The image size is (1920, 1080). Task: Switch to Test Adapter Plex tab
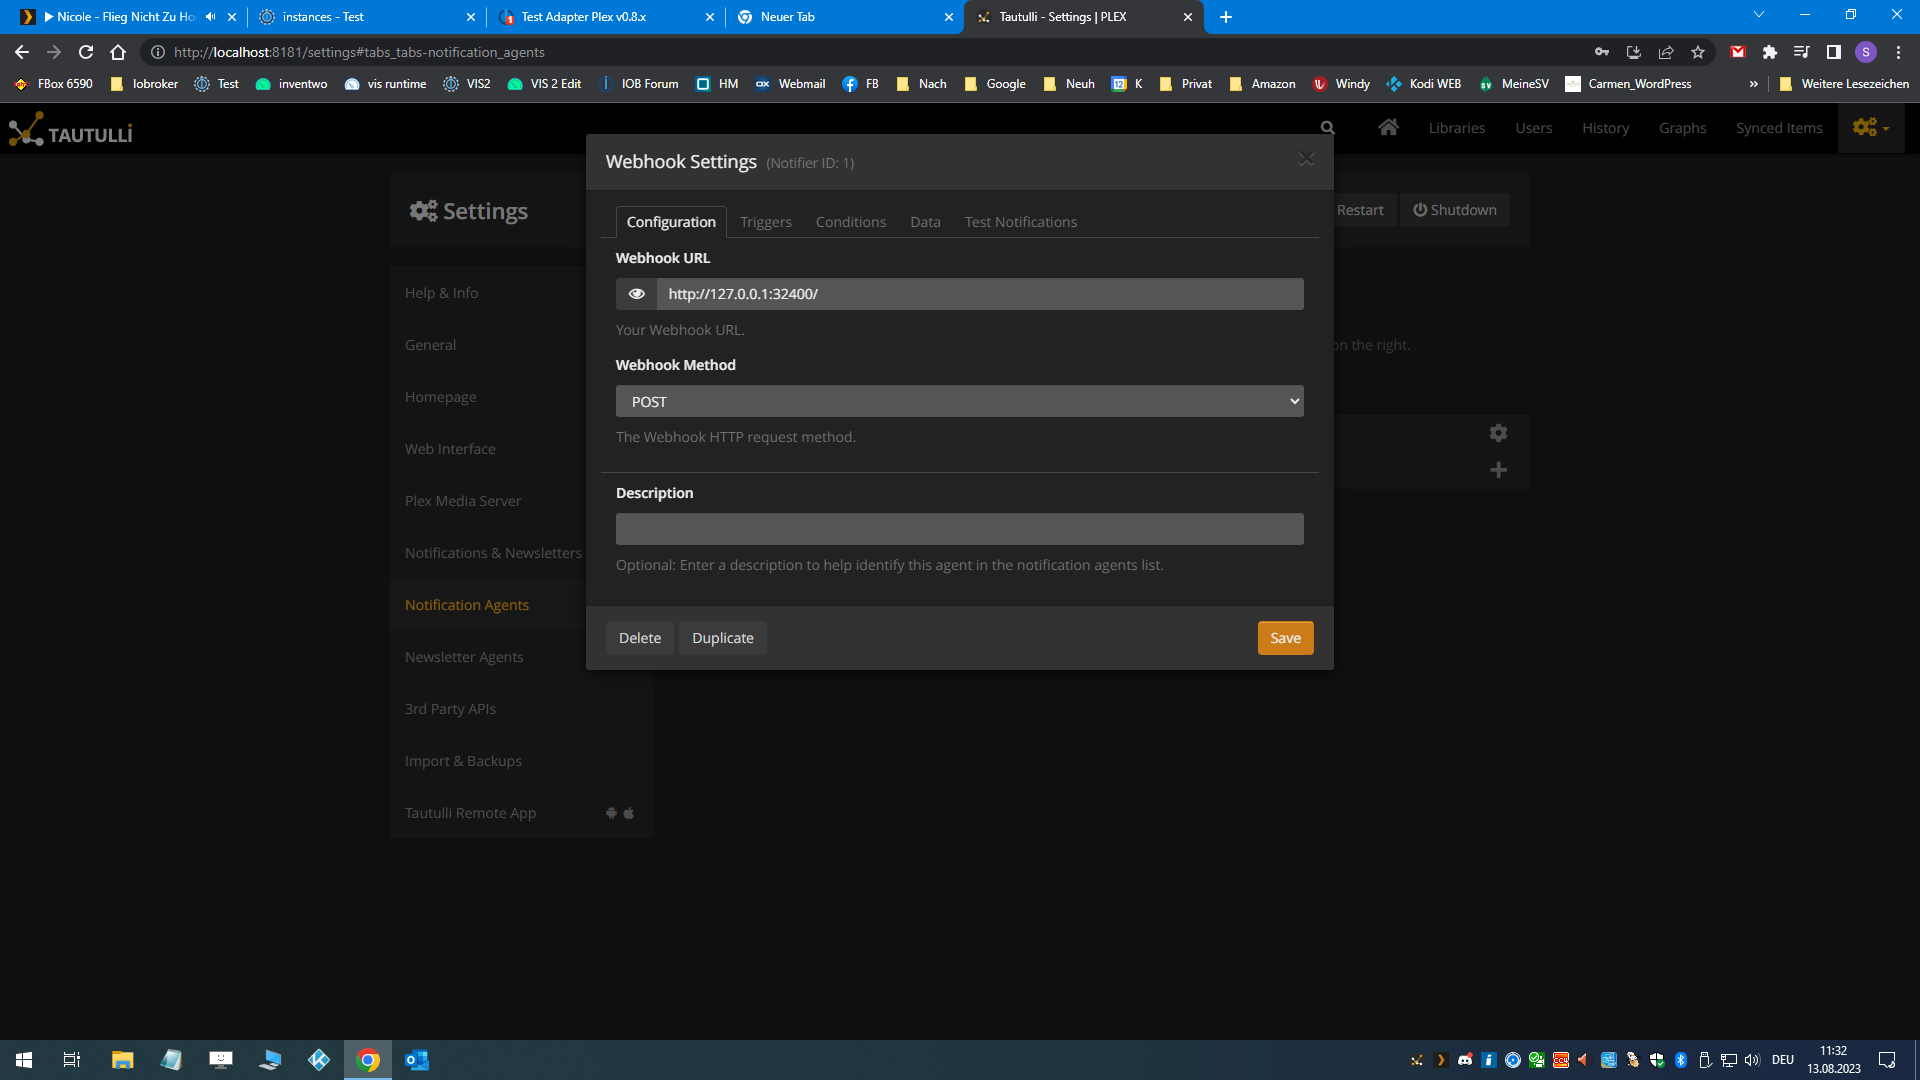[606, 17]
